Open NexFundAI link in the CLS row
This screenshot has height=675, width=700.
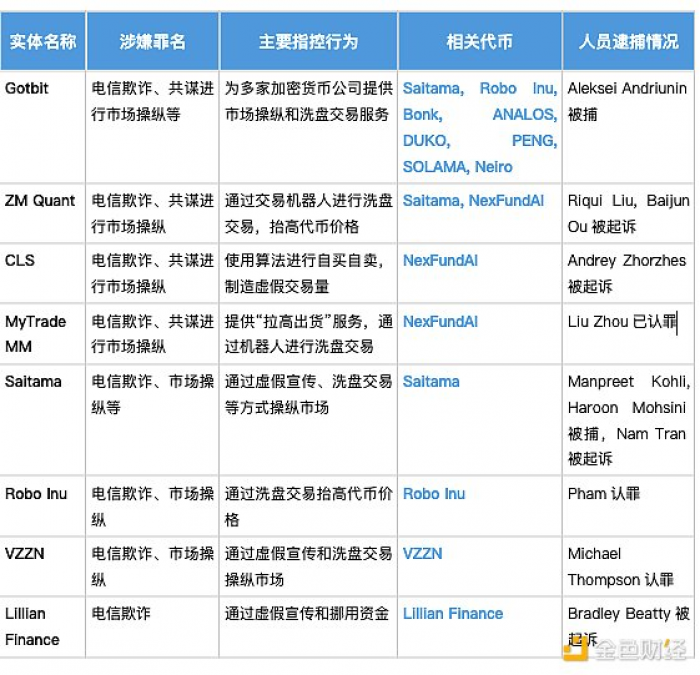click(x=440, y=260)
